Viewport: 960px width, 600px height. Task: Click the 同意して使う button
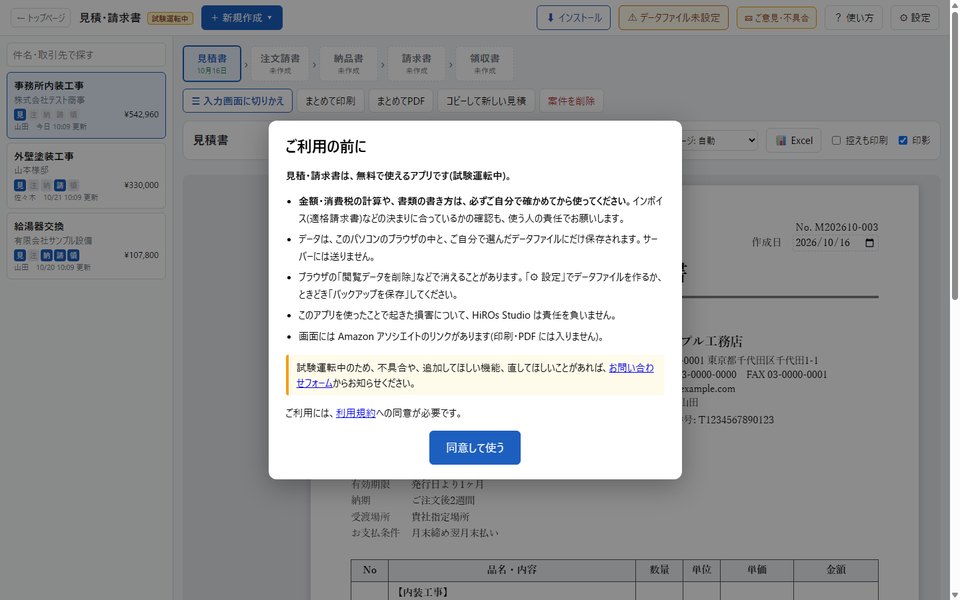[474, 448]
